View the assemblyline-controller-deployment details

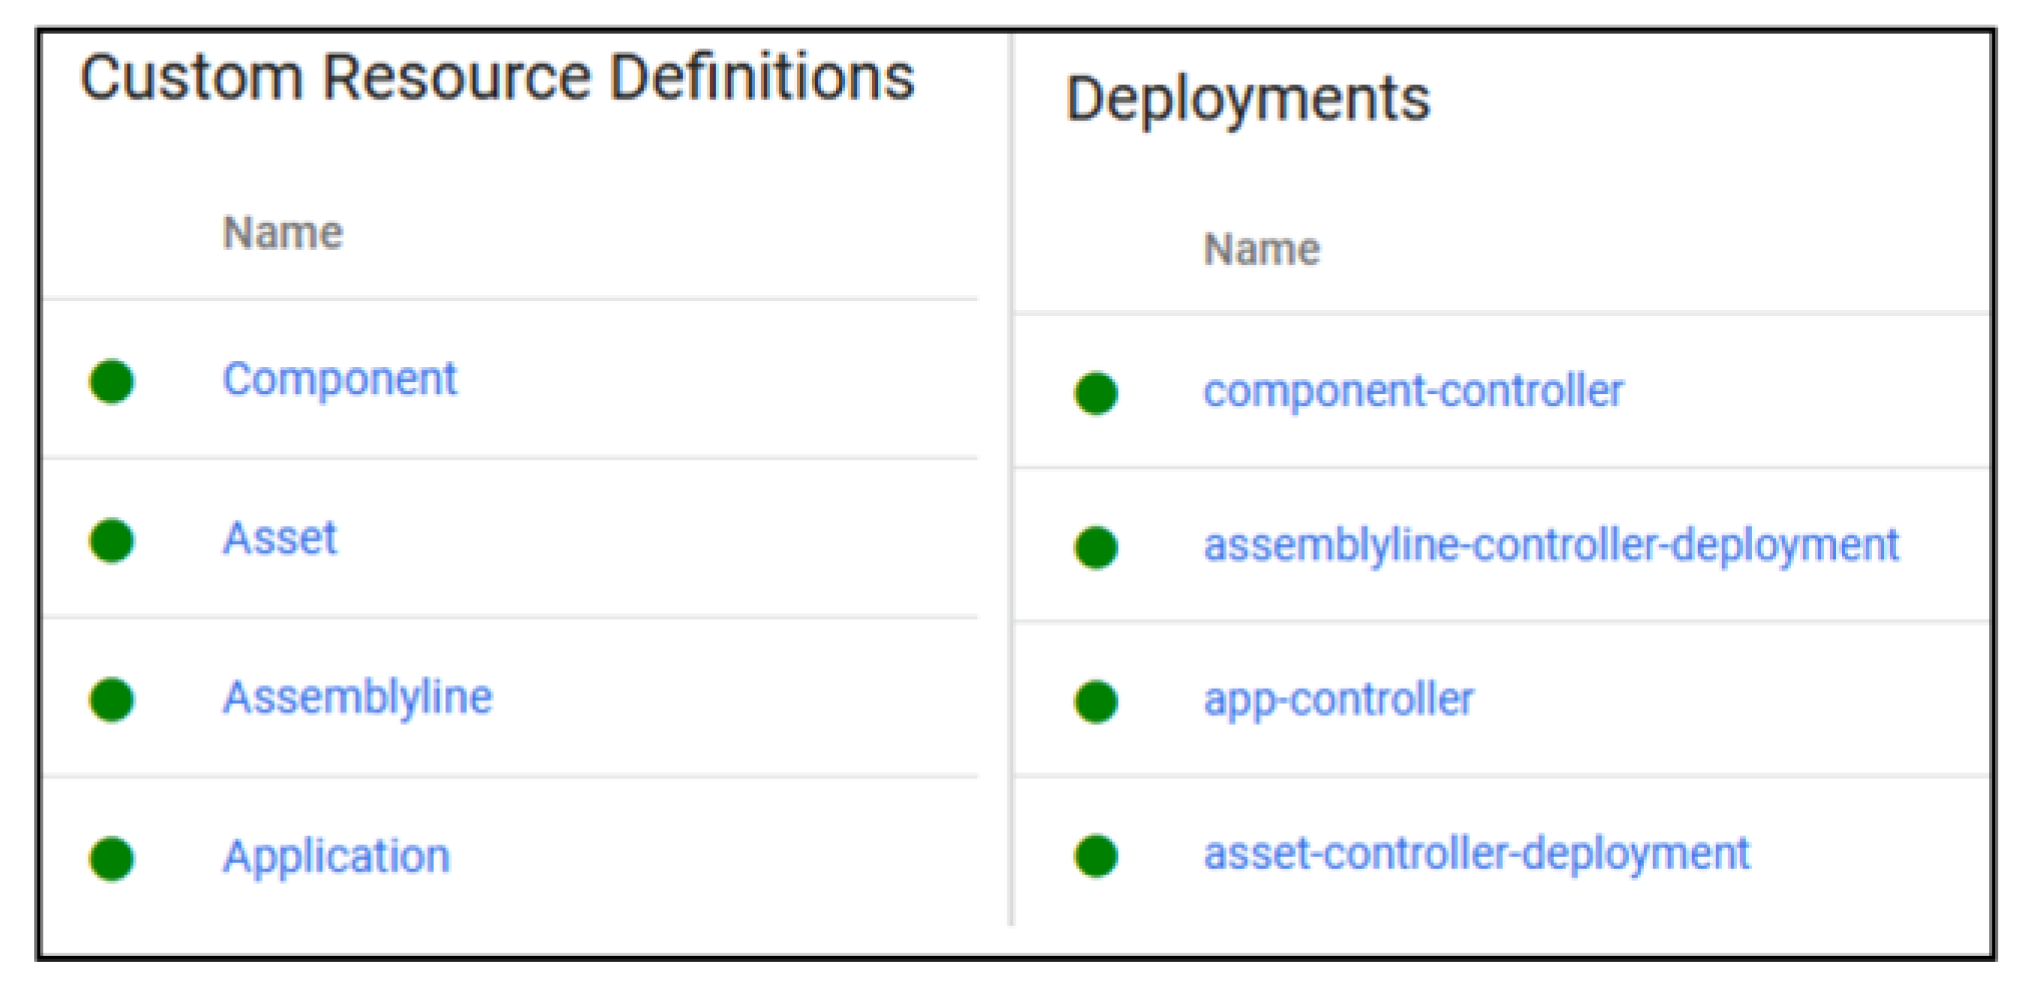(x=1550, y=546)
